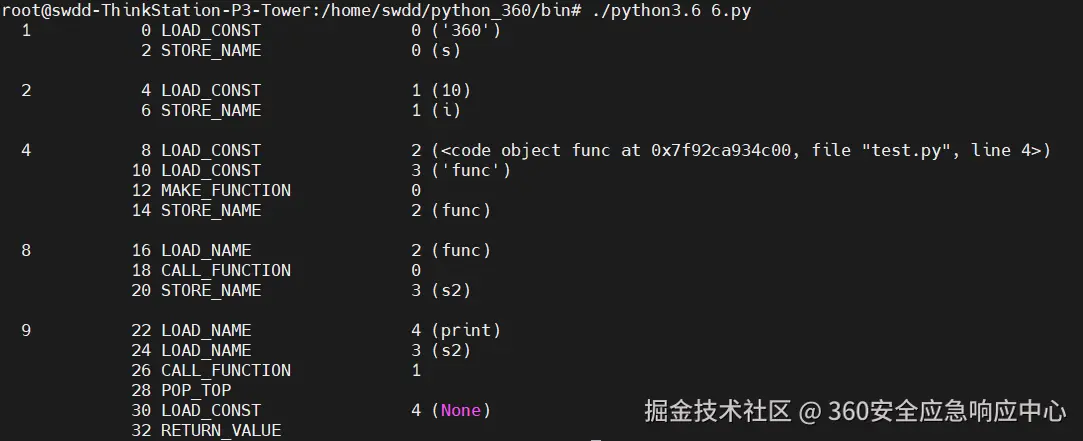Click the 360 security center watermark text
This screenshot has width=1083, height=441.
(x=855, y=411)
